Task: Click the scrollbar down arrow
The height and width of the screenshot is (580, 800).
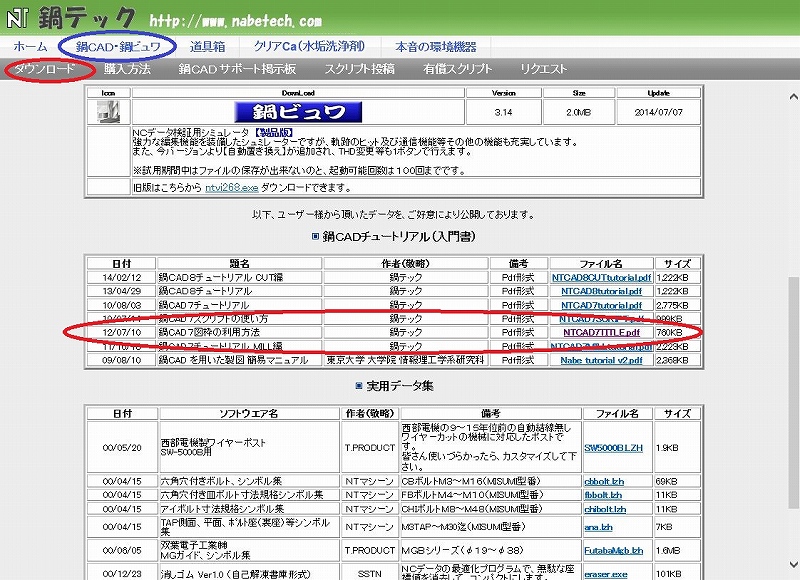Action: click(x=793, y=564)
